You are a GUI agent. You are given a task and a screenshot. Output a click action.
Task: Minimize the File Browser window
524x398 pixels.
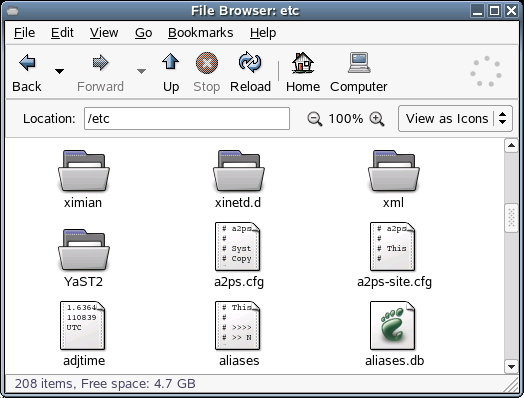click(x=477, y=11)
